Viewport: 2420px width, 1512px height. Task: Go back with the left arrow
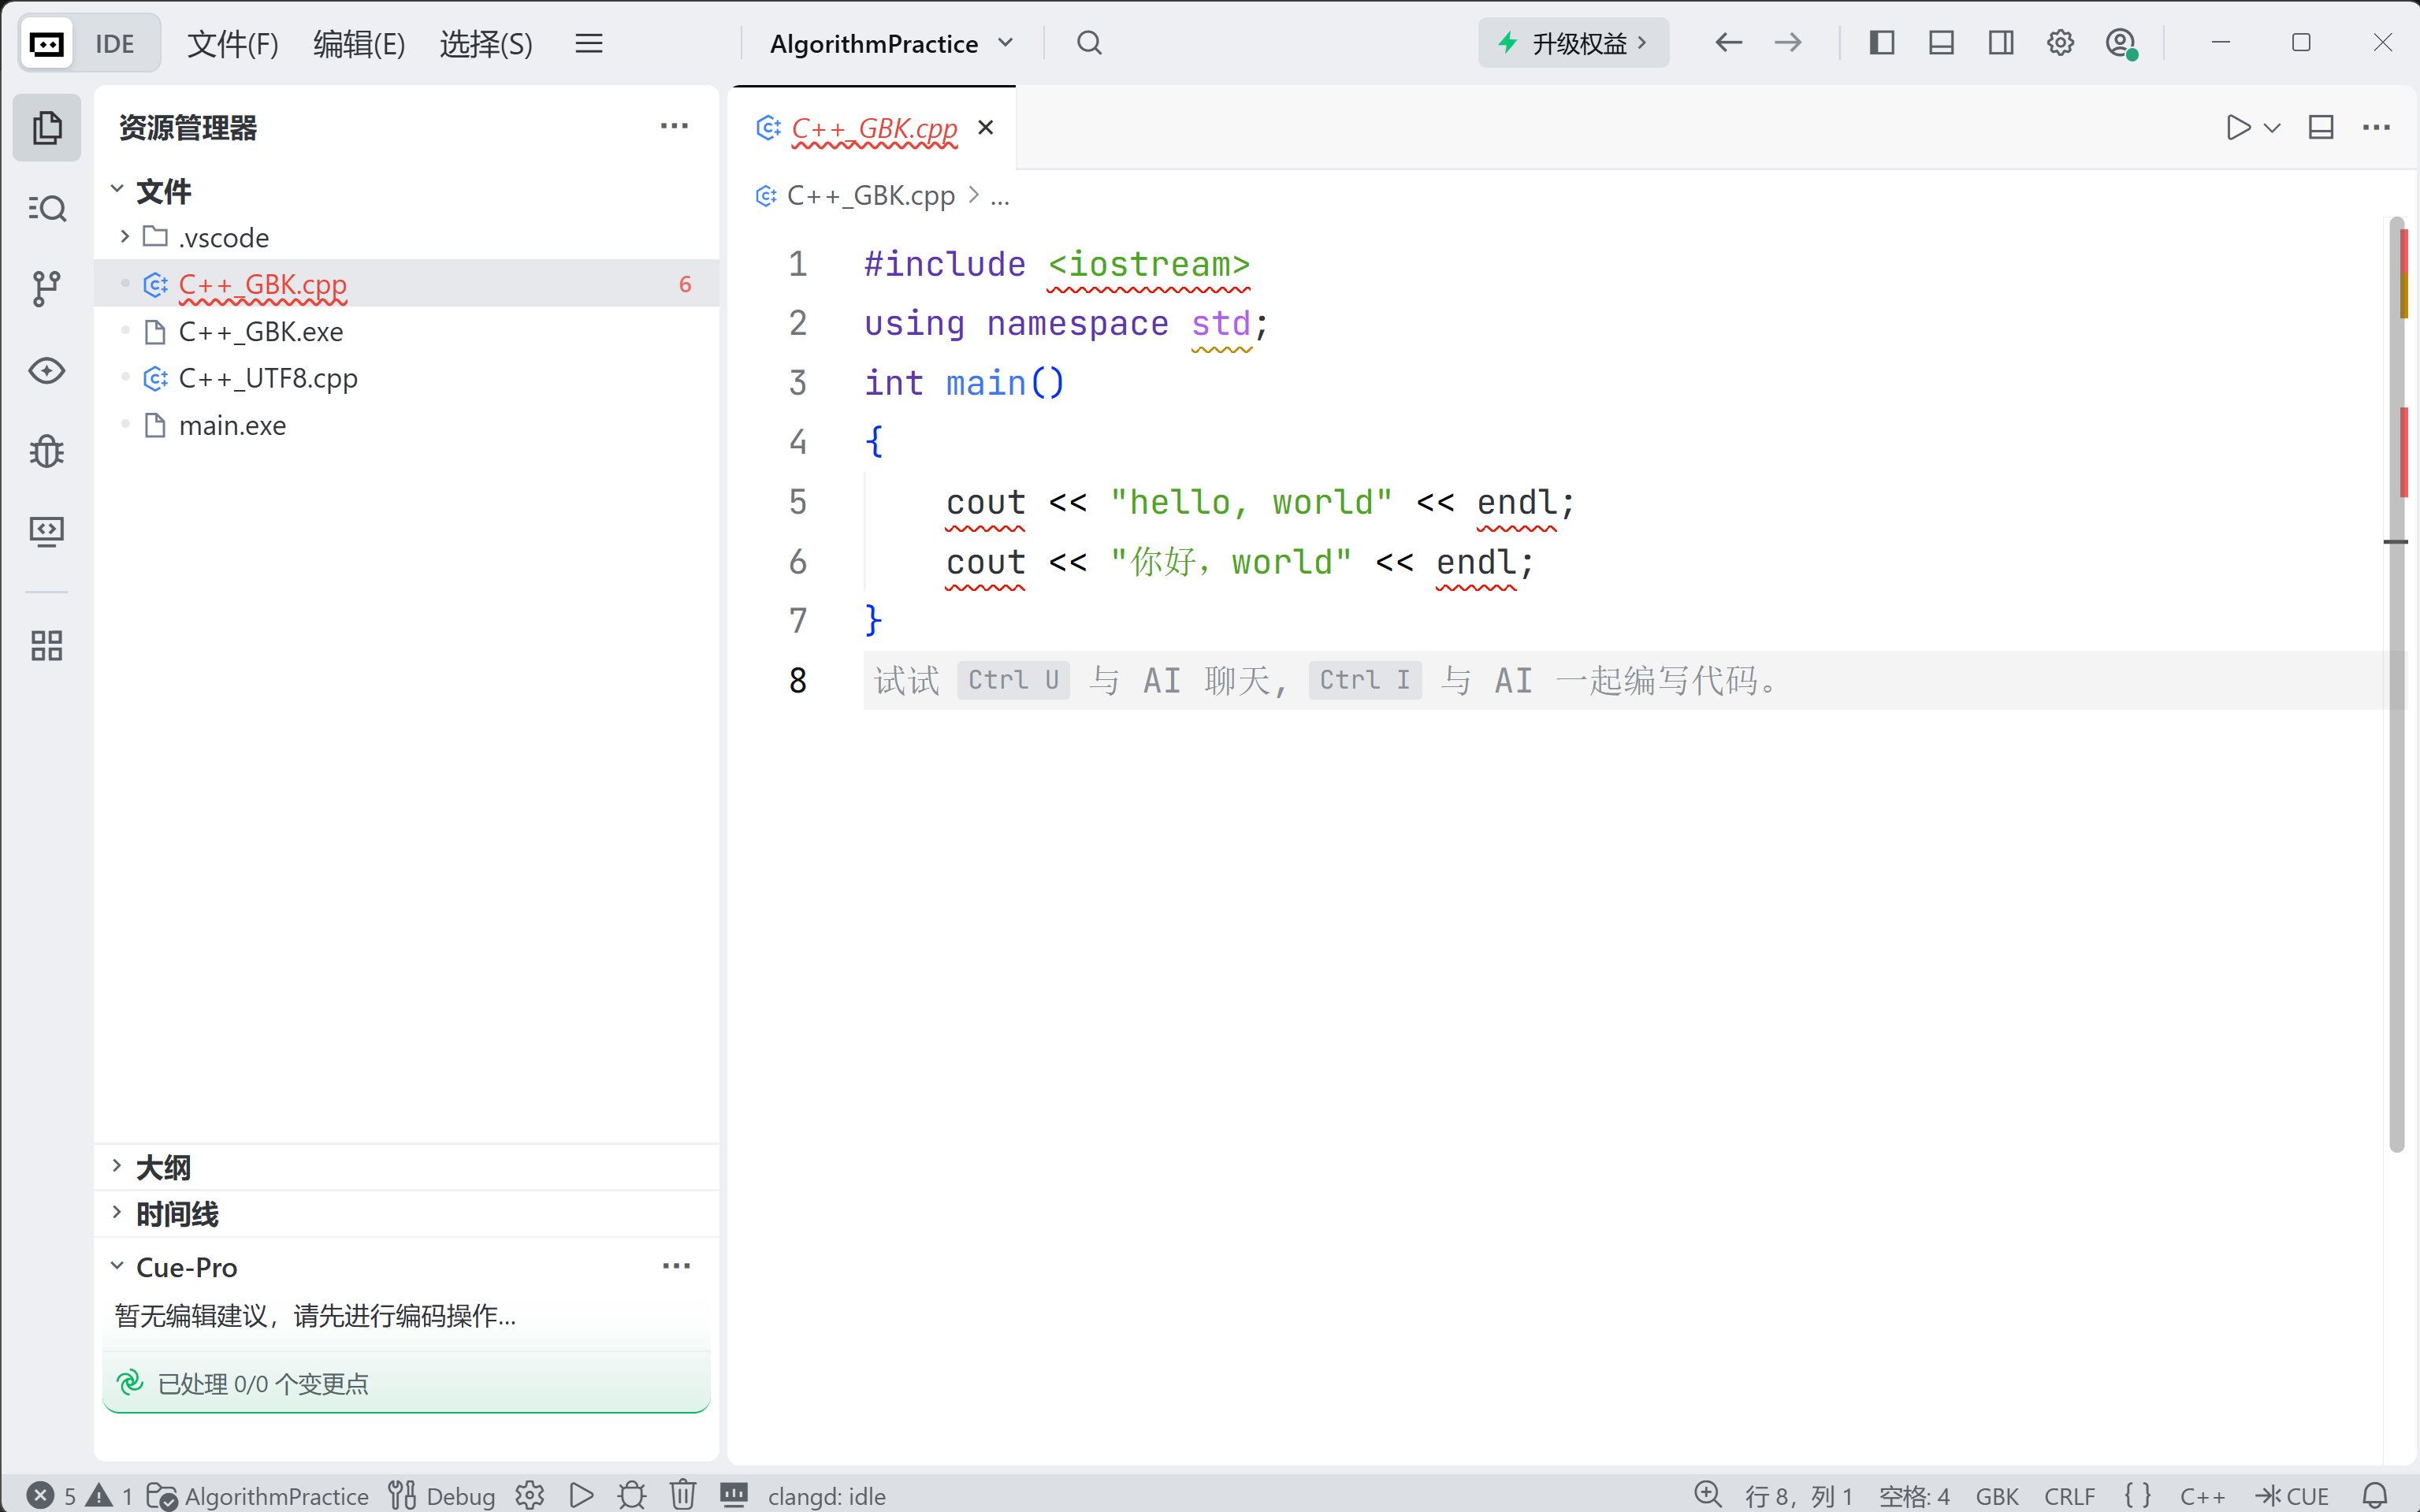tap(1728, 43)
